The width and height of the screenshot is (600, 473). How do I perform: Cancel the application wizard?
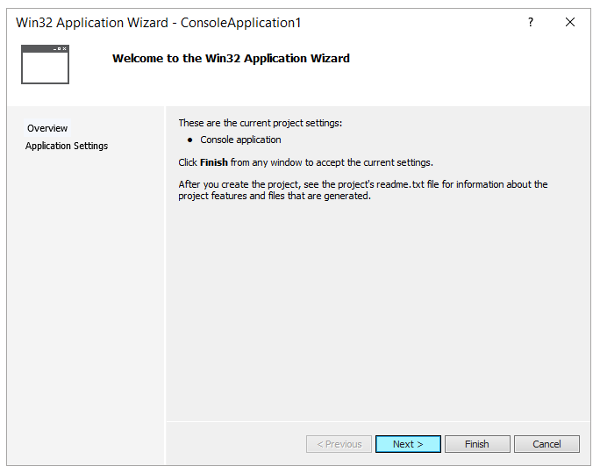[546, 444]
